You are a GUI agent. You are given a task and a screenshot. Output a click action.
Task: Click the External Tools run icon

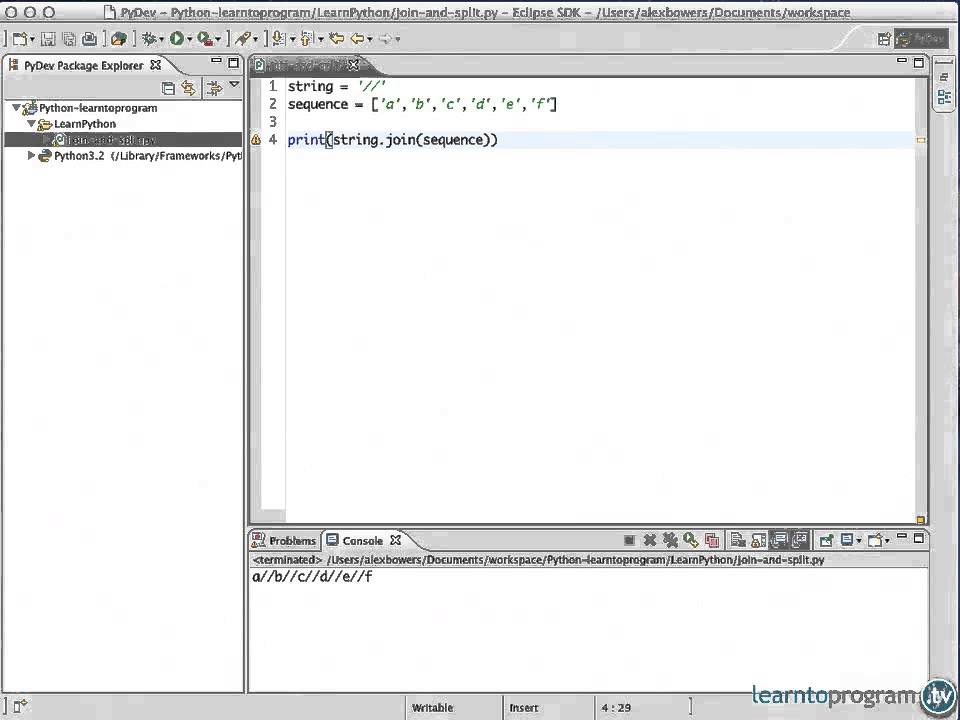pos(205,39)
